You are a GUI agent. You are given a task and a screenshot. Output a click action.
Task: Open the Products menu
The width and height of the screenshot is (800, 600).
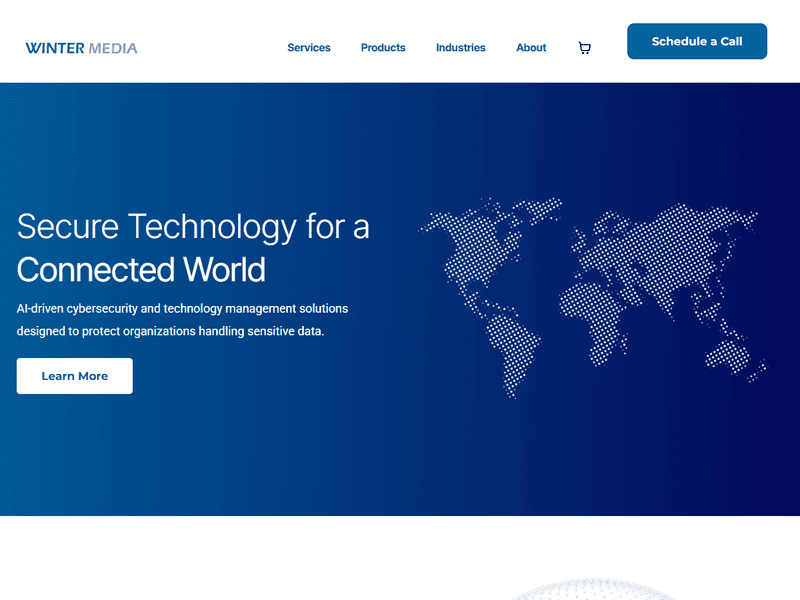[x=383, y=47]
